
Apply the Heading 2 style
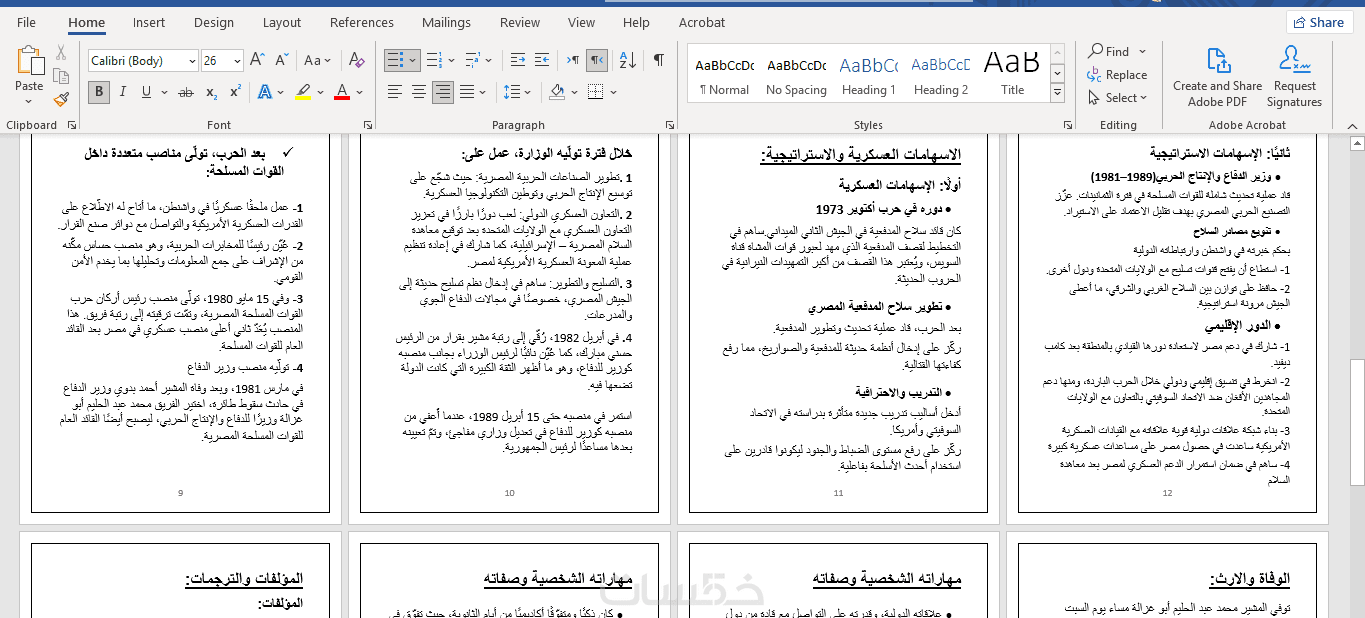(x=940, y=75)
